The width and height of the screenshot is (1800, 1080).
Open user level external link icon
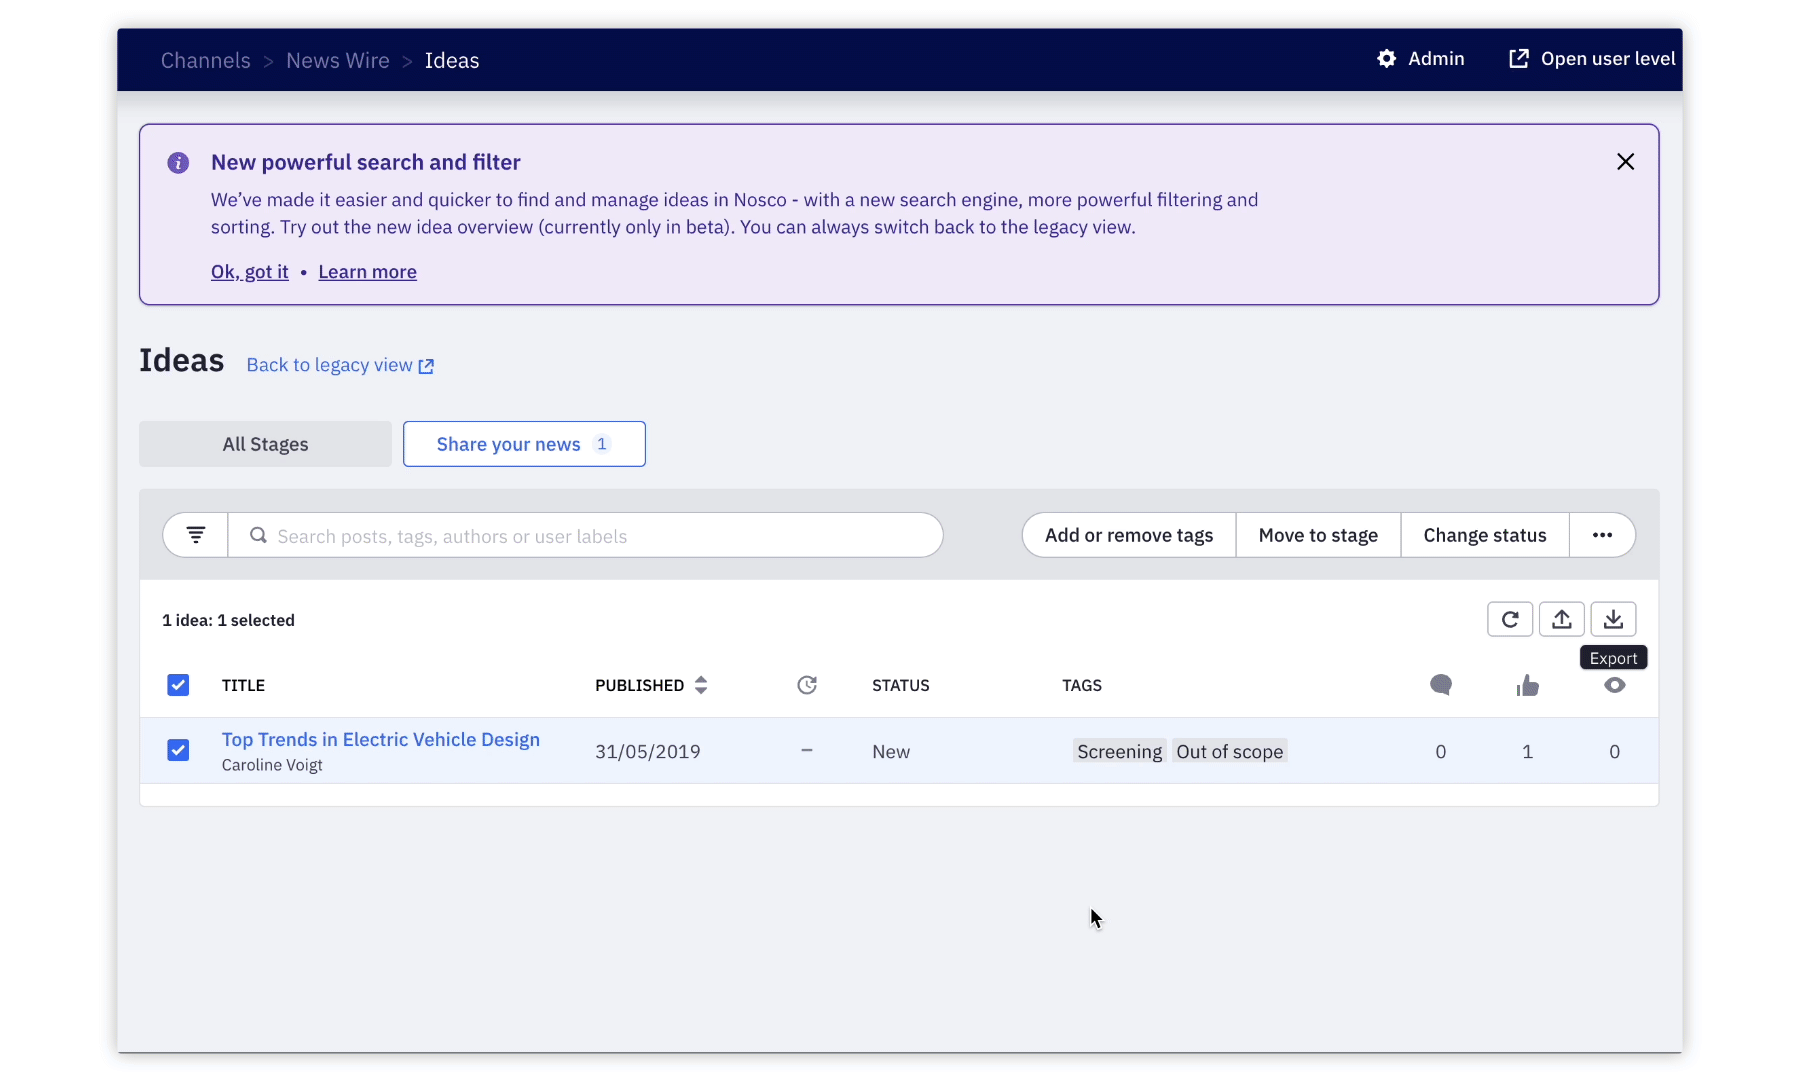click(x=1518, y=59)
